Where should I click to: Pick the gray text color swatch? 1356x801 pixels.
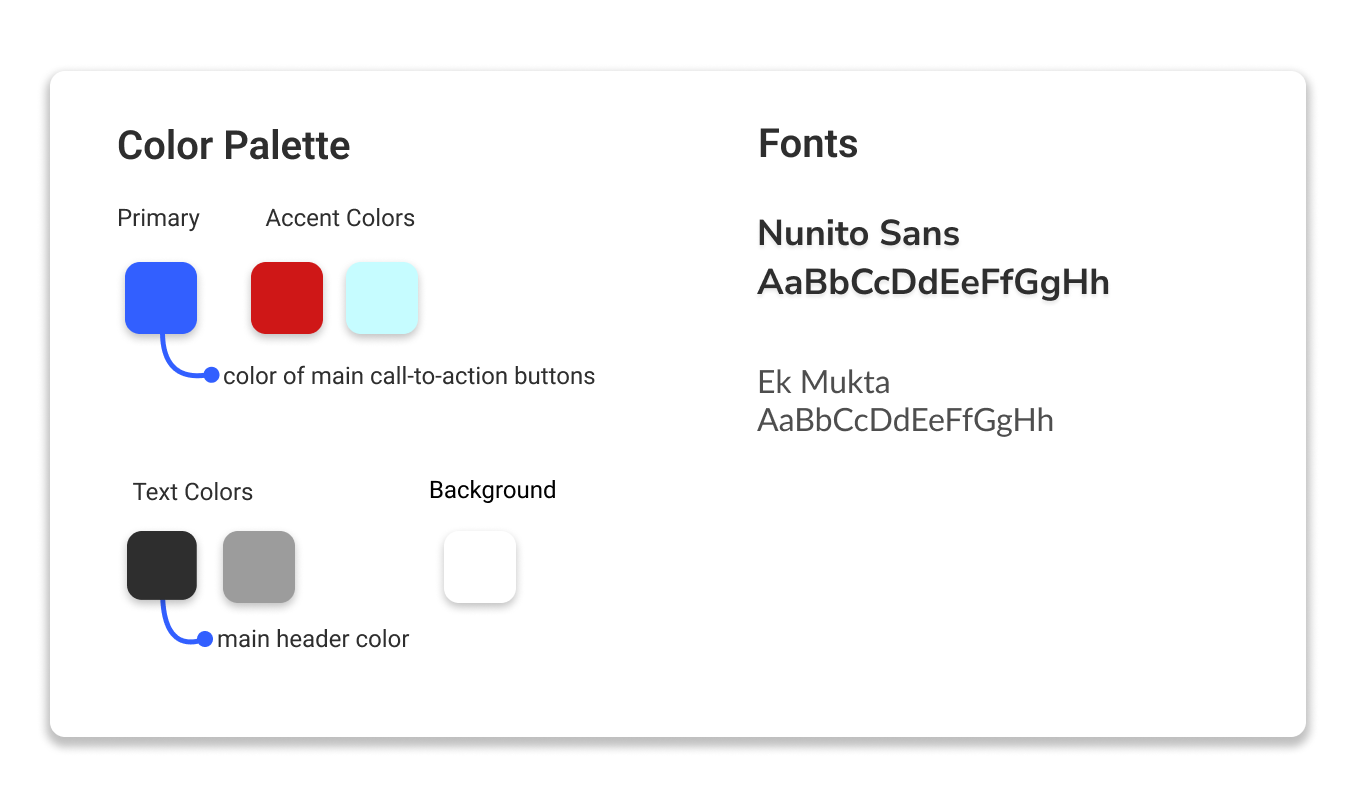(x=259, y=567)
